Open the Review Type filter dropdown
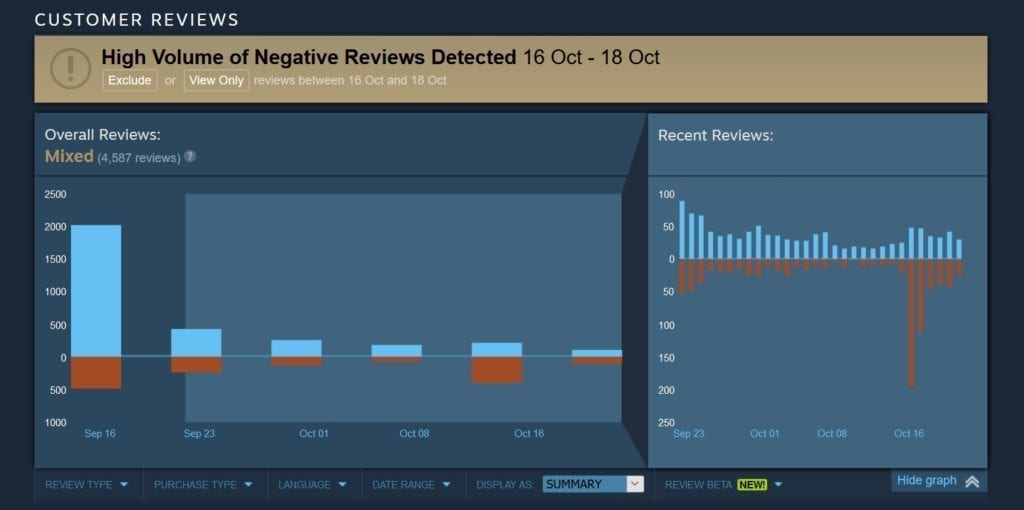Screen dimensions: 1024x510 pos(87,485)
